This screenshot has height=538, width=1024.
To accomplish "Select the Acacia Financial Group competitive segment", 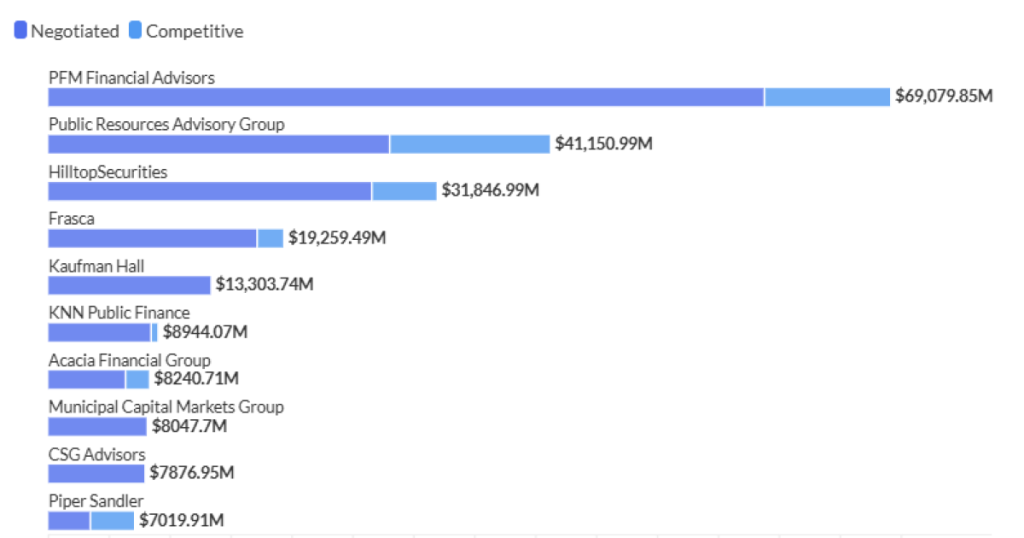I will click(x=137, y=379).
